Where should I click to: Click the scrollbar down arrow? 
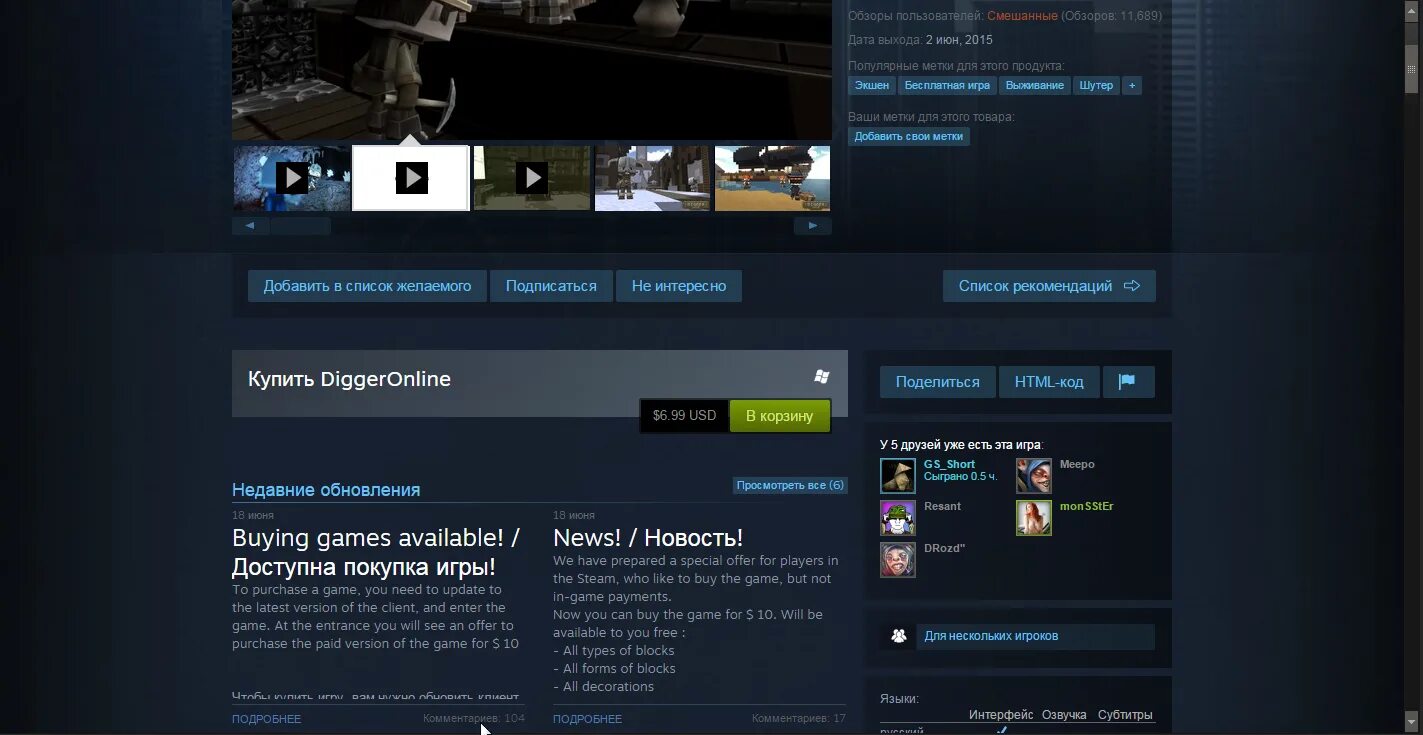coord(1412,721)
